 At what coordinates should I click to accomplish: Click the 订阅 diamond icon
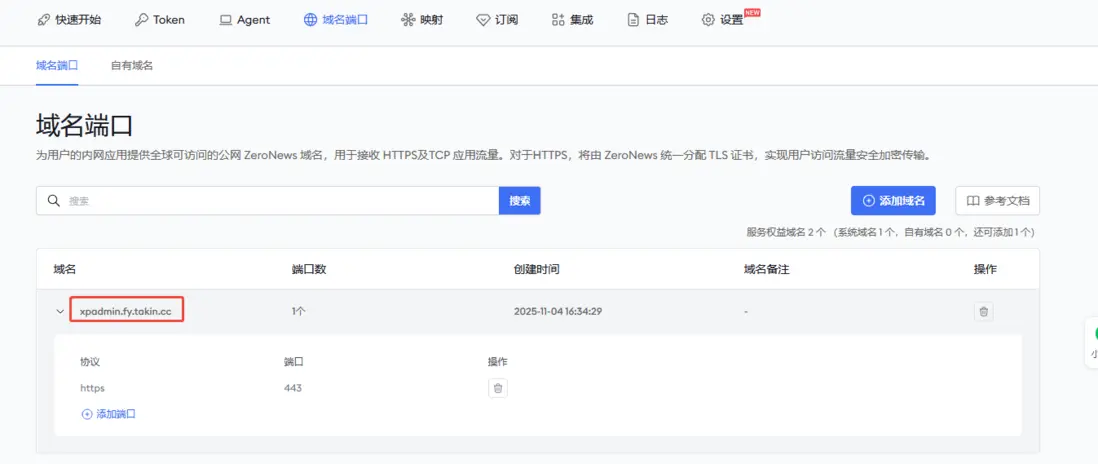pyautogui.click(x=483, y=20)
